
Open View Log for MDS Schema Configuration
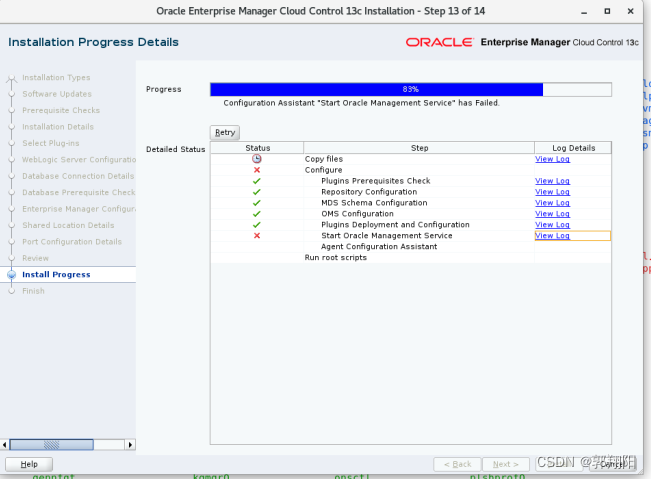point(552,203)
